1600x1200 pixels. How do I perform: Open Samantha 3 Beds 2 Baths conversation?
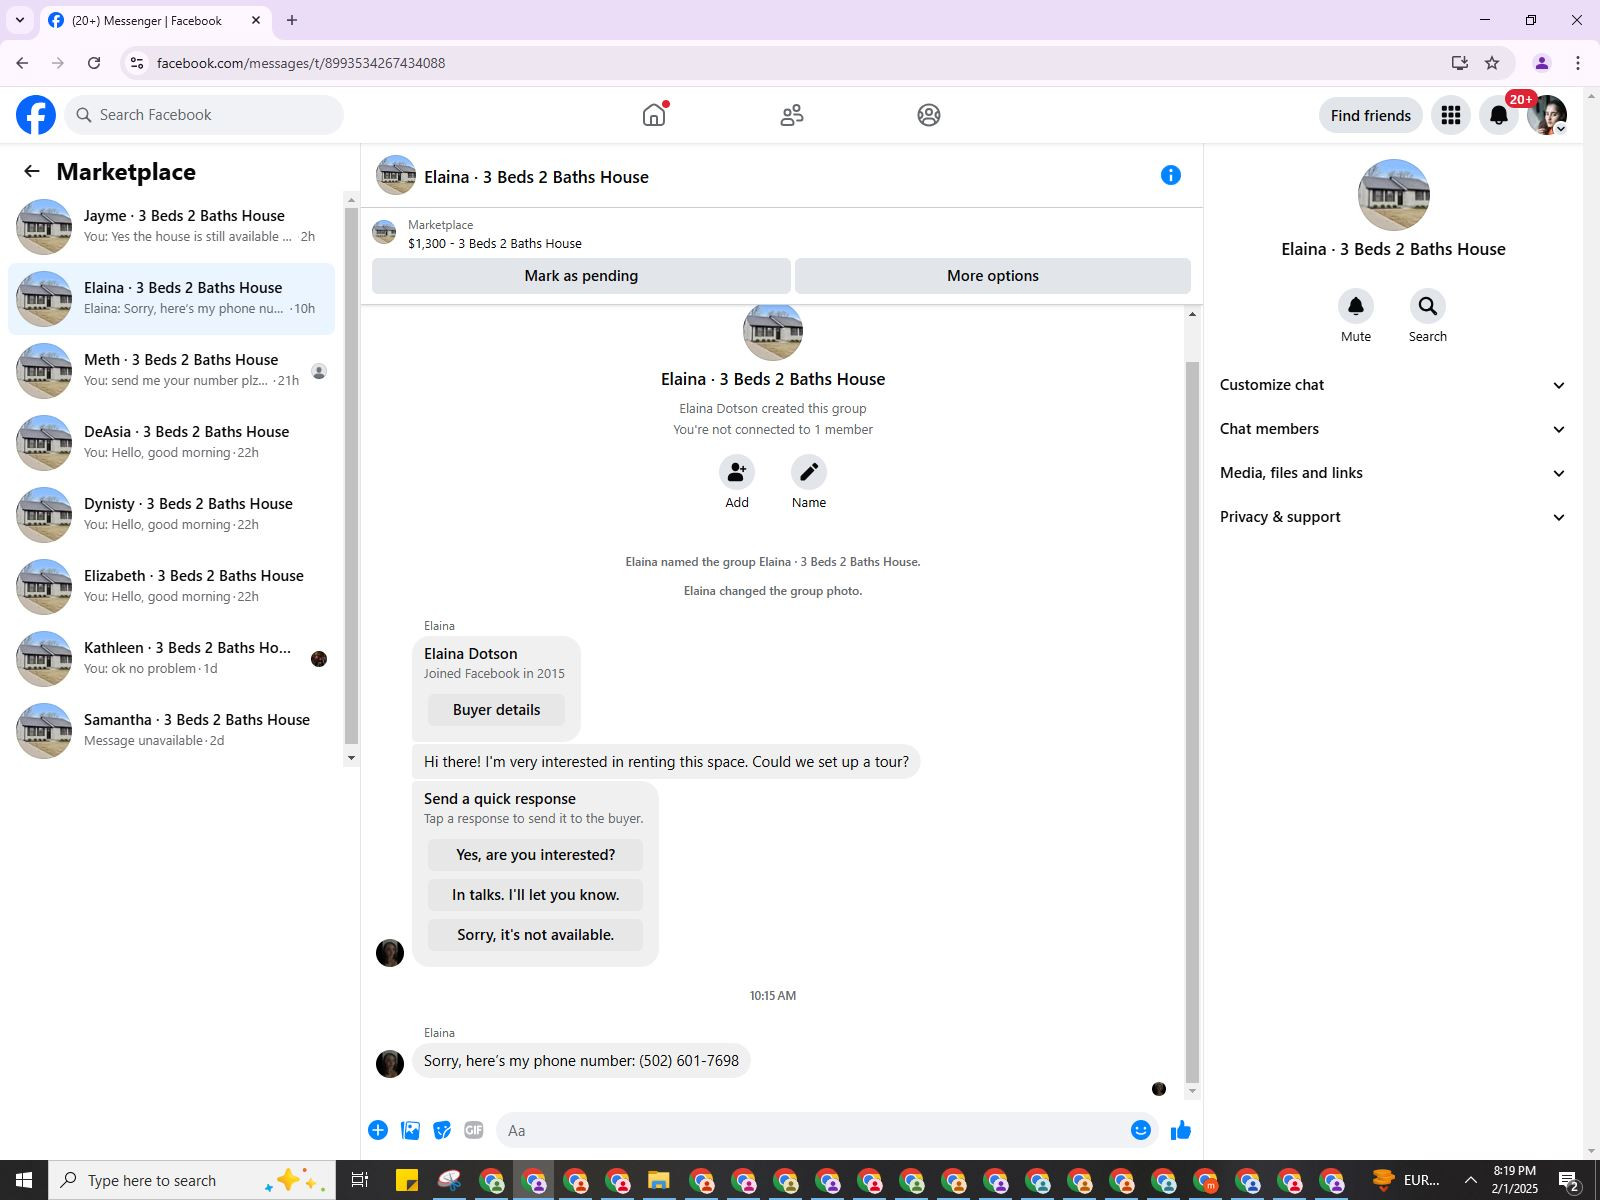click(x=172, y=731)
